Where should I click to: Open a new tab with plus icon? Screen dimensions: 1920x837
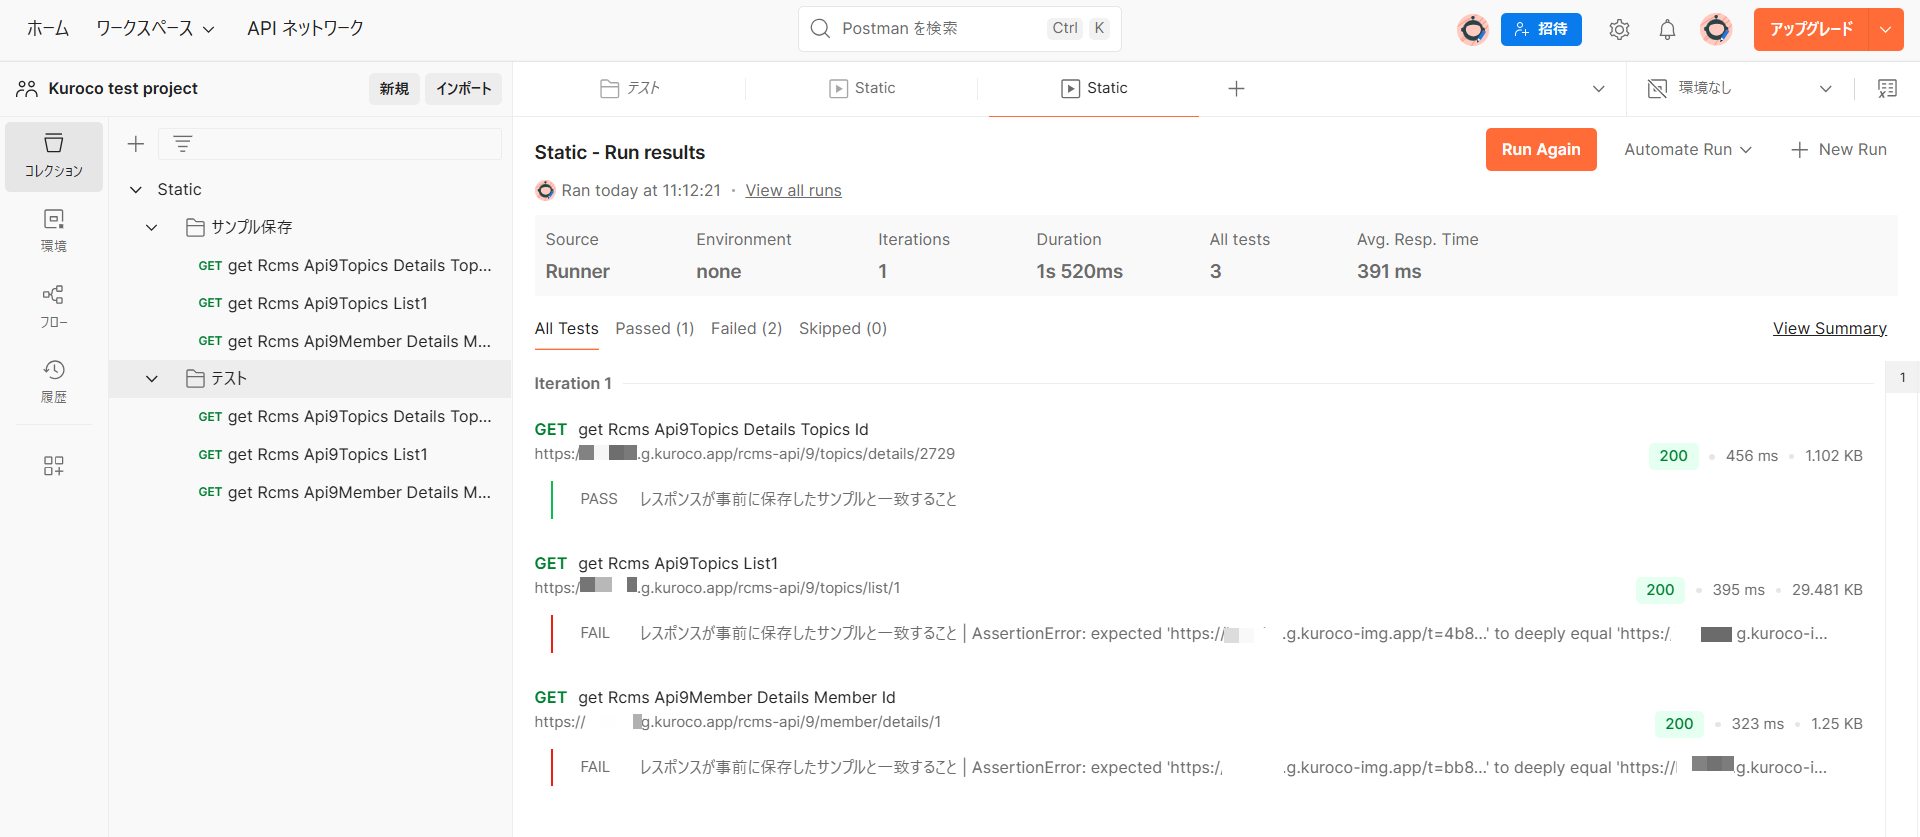(x=1236, y=89)
